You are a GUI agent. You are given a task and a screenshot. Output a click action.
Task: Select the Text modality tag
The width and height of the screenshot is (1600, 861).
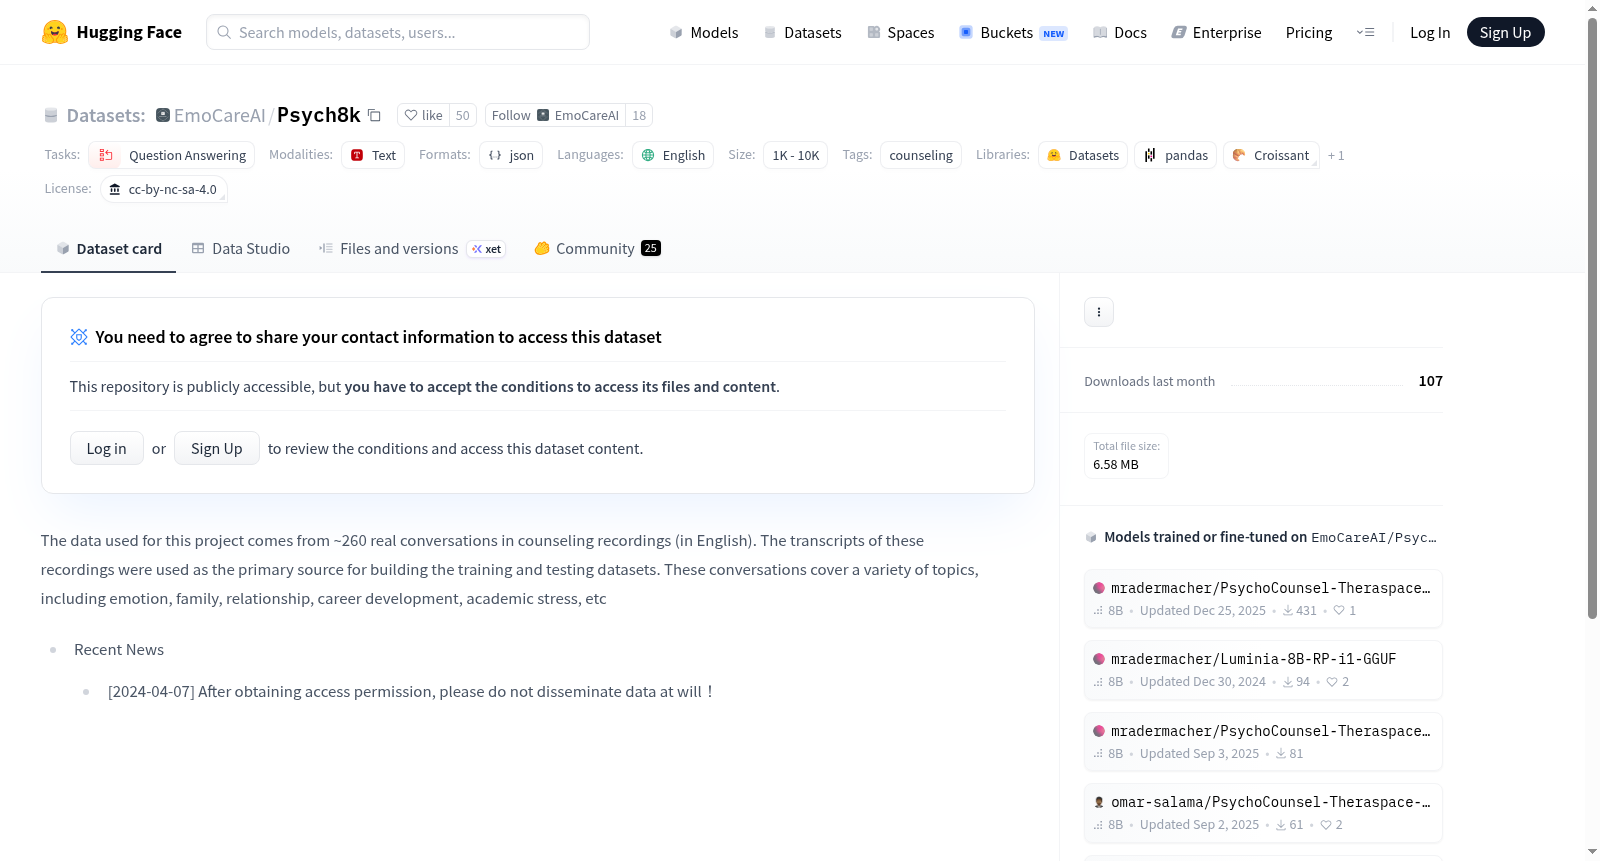[x=373, y=155]
